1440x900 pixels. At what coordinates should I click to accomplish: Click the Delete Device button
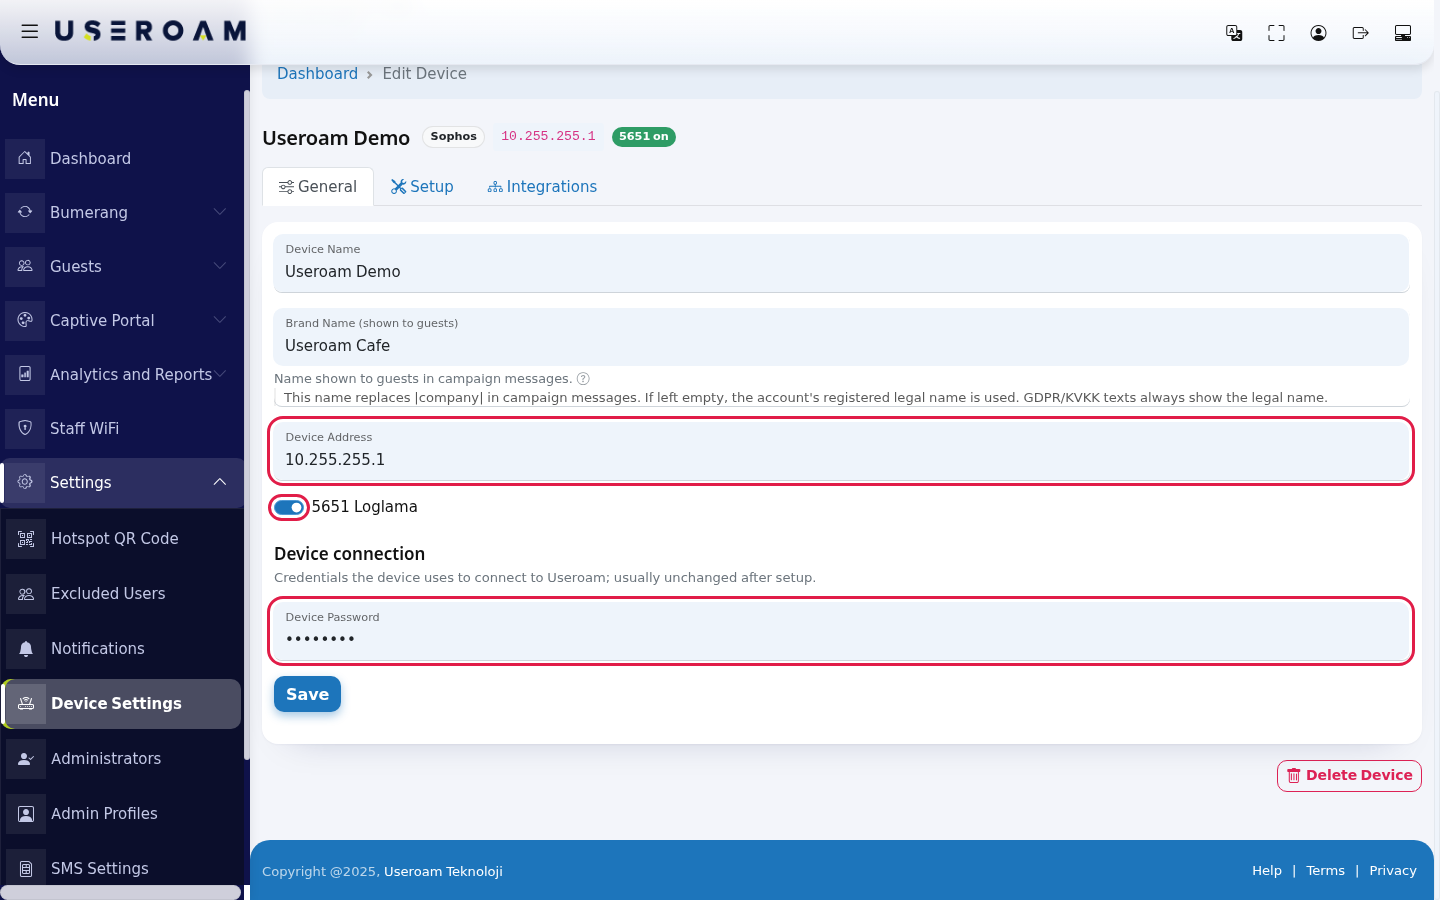click(1349, 776)
